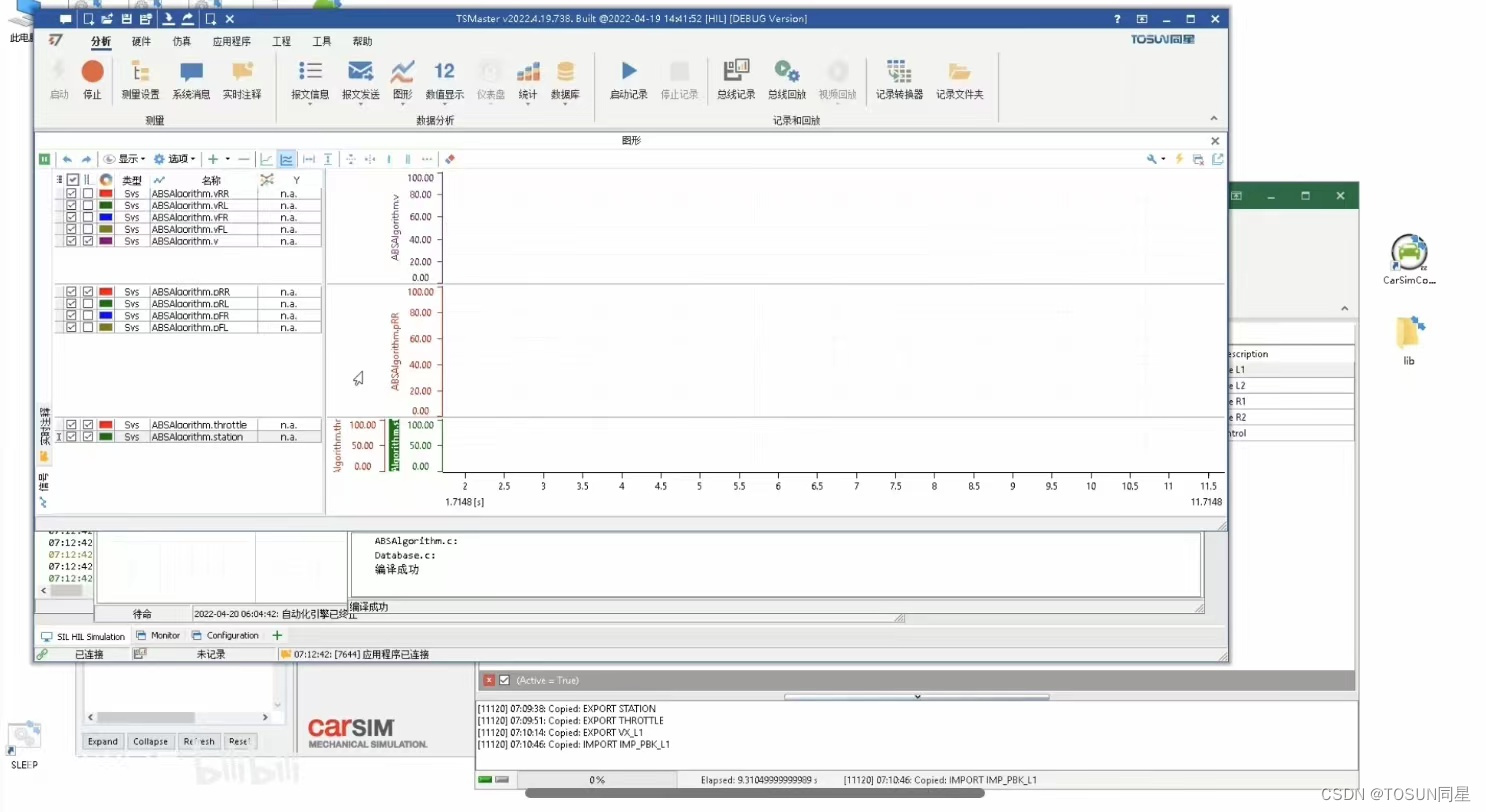
Task: Uncheck visibility of ABSAlgorithm.throttle
Action: pyautogui.click(x=71, y=424)
